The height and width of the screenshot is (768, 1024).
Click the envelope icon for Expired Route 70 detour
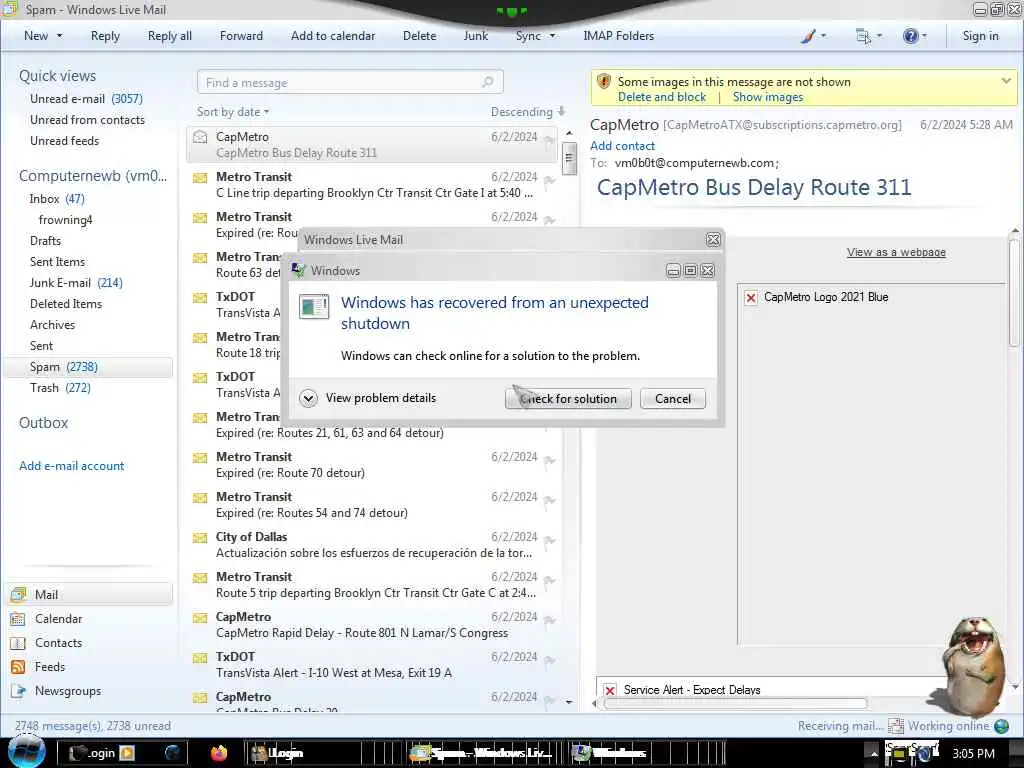[x=200, y=458]
